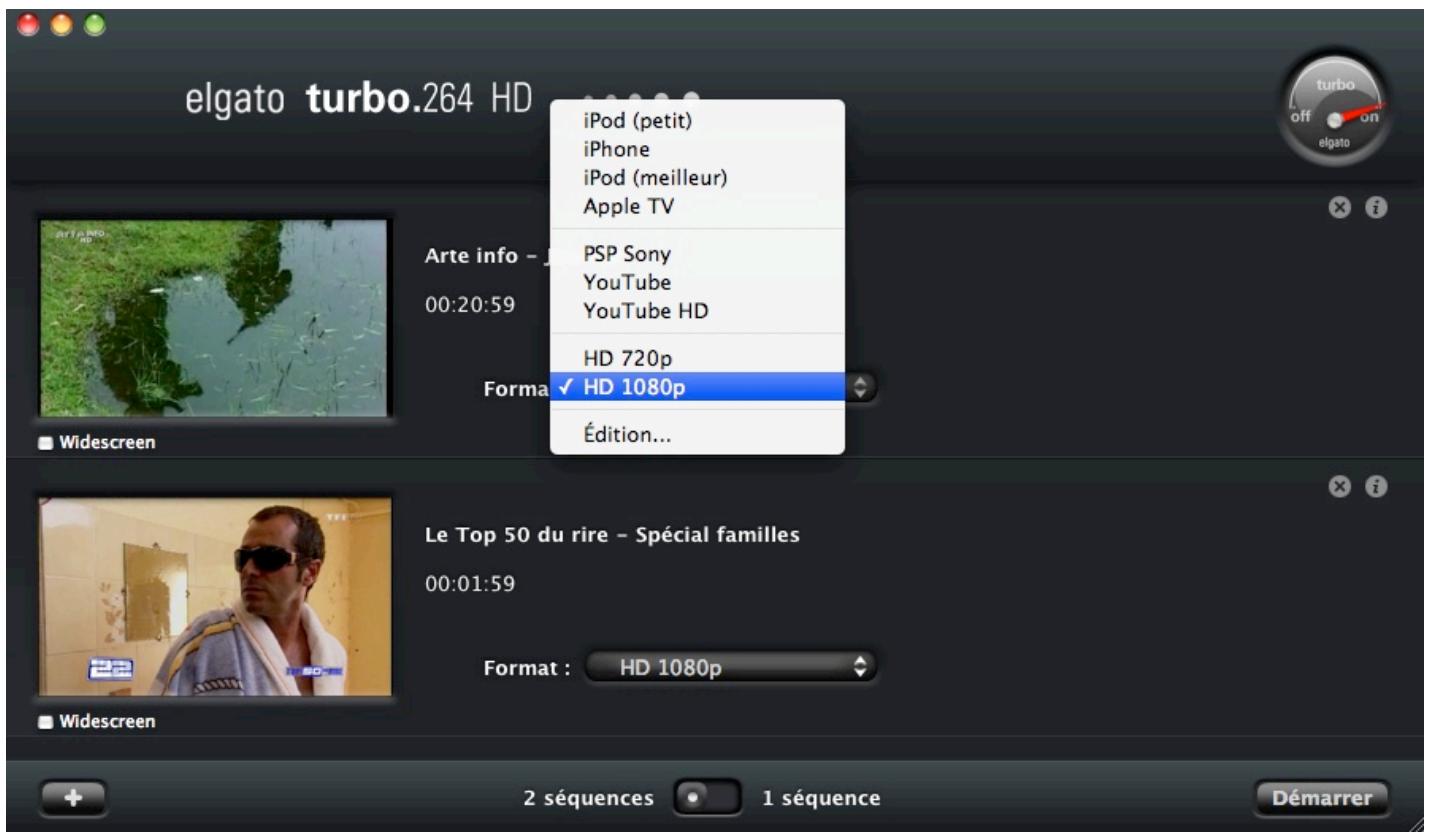Choose iPod (petit) format
This screenshot has width=1429, height=837.
pyautogui.click(x=697, y=121)
